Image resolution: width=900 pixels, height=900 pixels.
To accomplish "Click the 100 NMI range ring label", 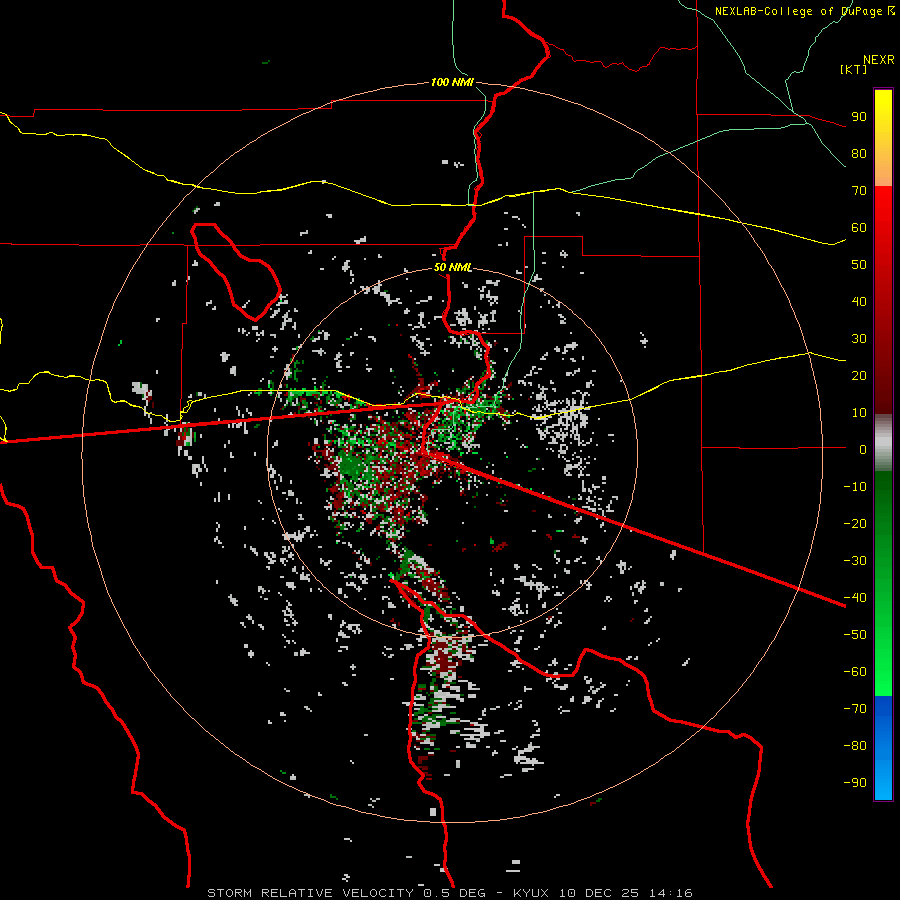I will tap(452, 82).
